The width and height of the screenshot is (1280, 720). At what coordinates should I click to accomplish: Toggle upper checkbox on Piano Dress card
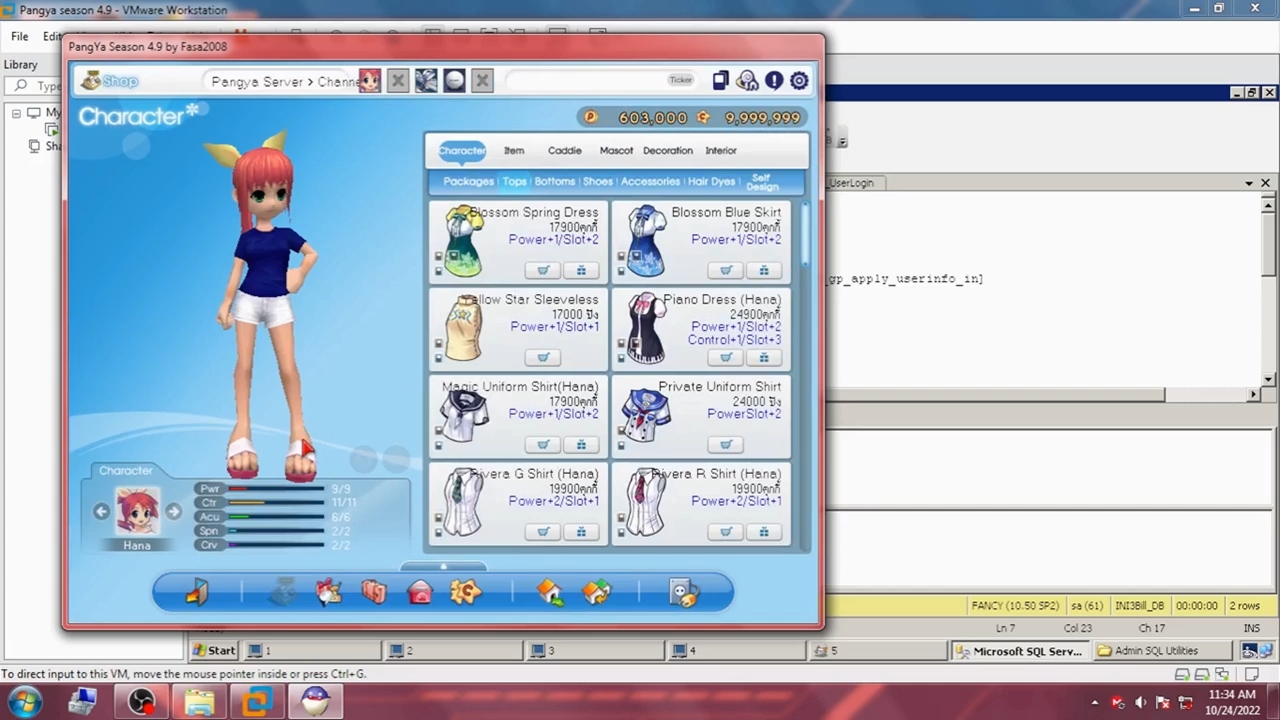click(621, 344)
